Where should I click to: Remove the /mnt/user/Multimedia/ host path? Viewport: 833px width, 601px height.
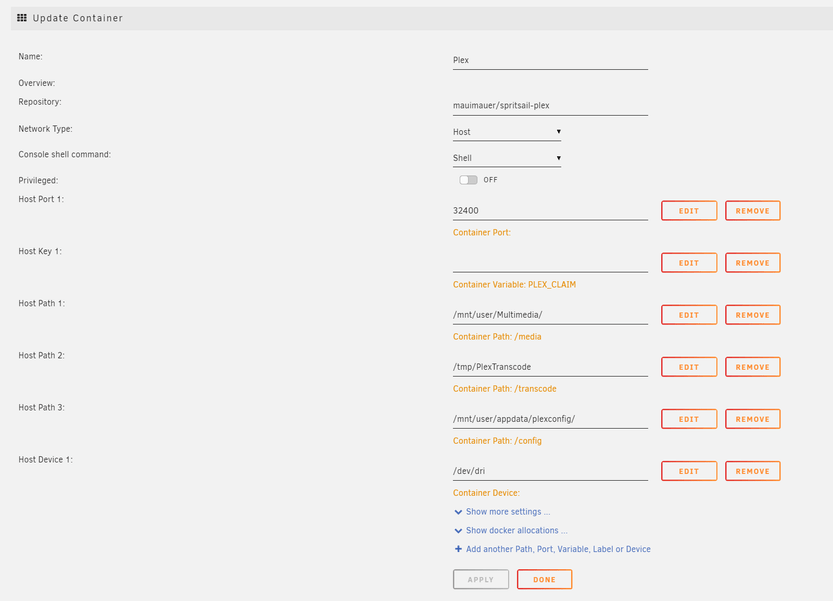click(752, 315)
